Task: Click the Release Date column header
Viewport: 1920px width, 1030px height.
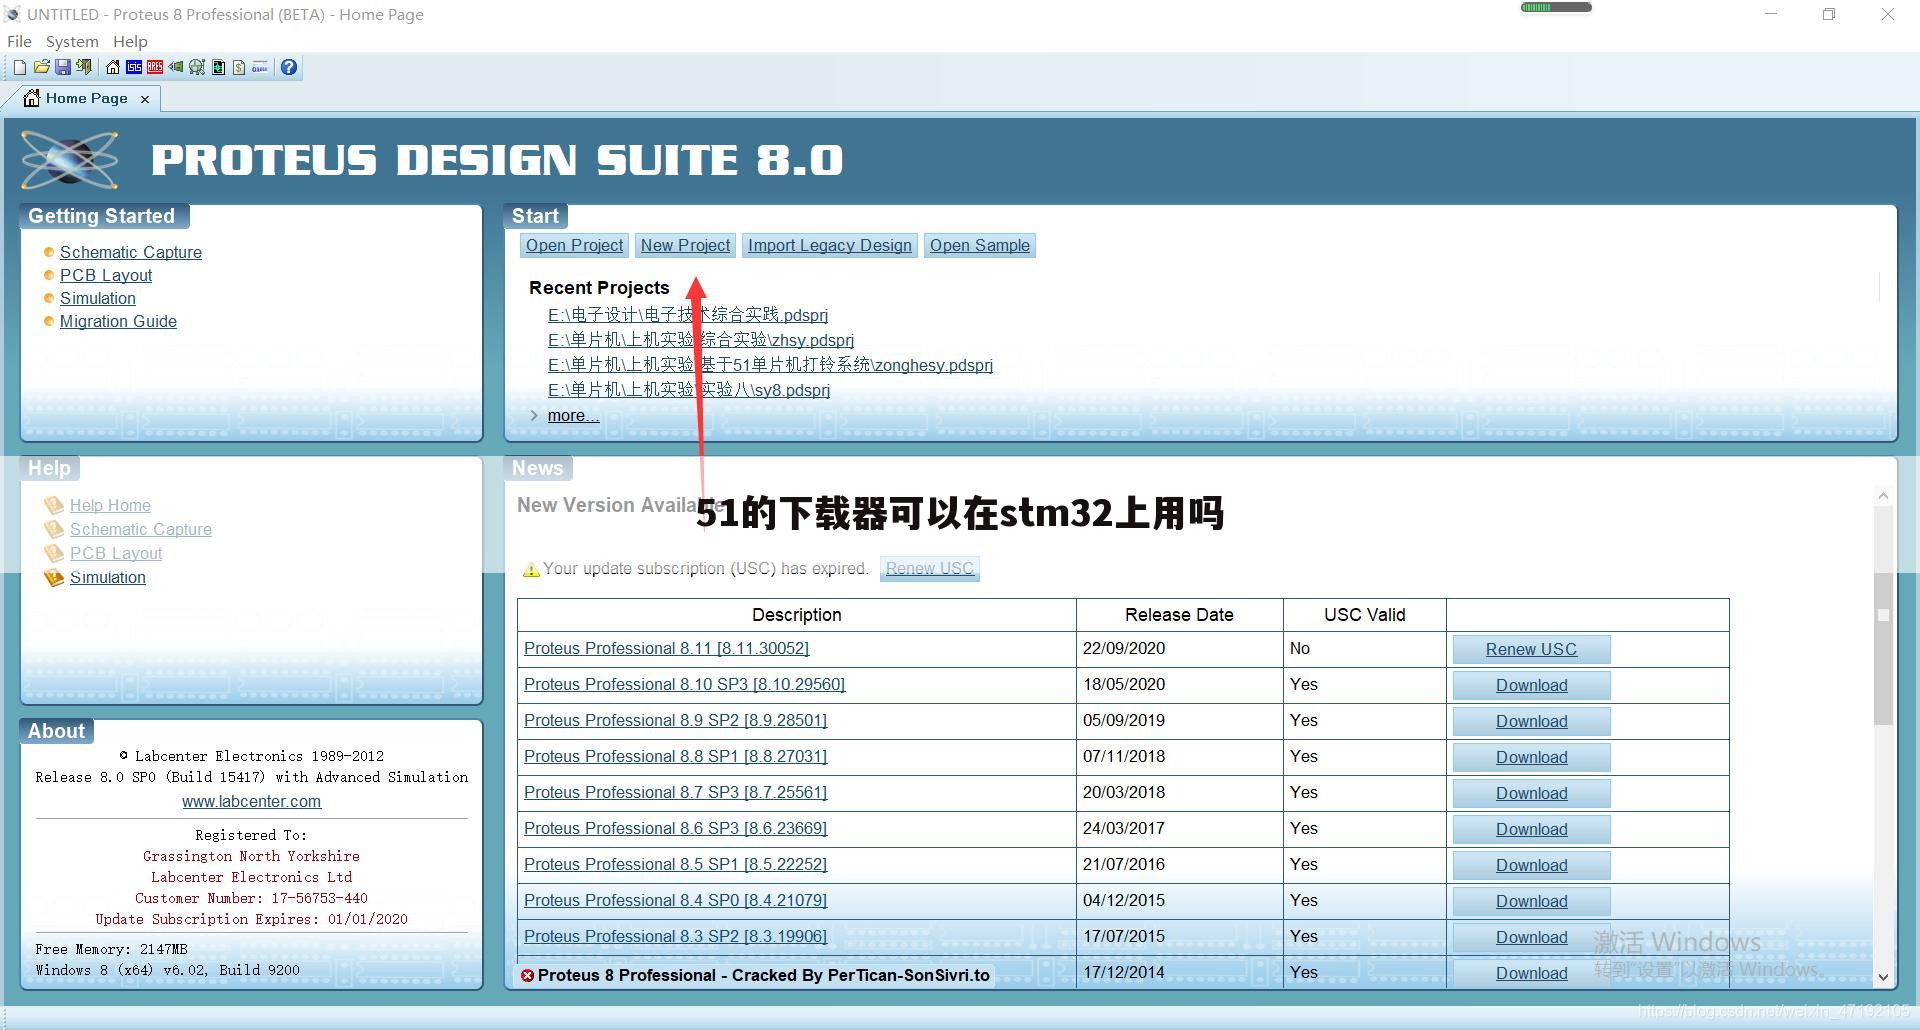Action: (1179, 615)
